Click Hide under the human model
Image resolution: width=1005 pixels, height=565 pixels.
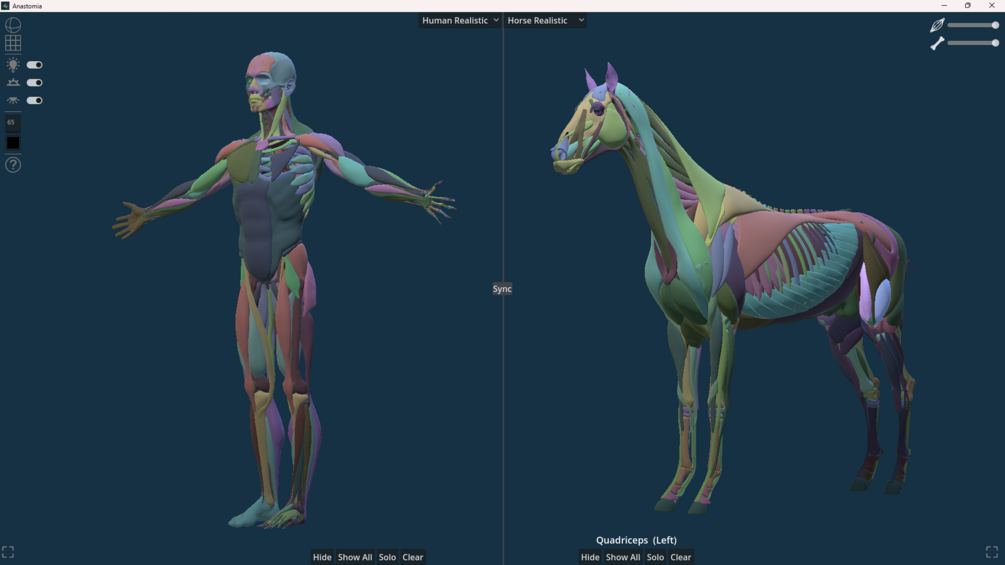tap(322, 557)
